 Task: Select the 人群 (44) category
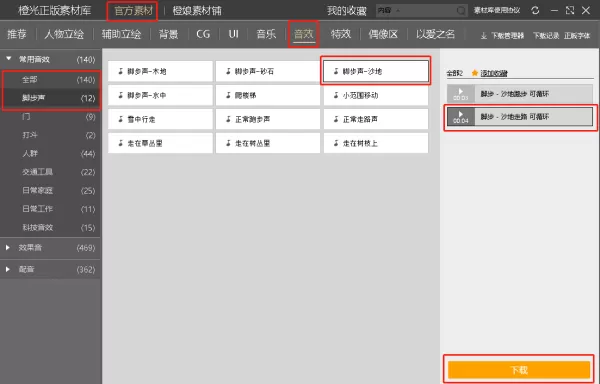51,153
